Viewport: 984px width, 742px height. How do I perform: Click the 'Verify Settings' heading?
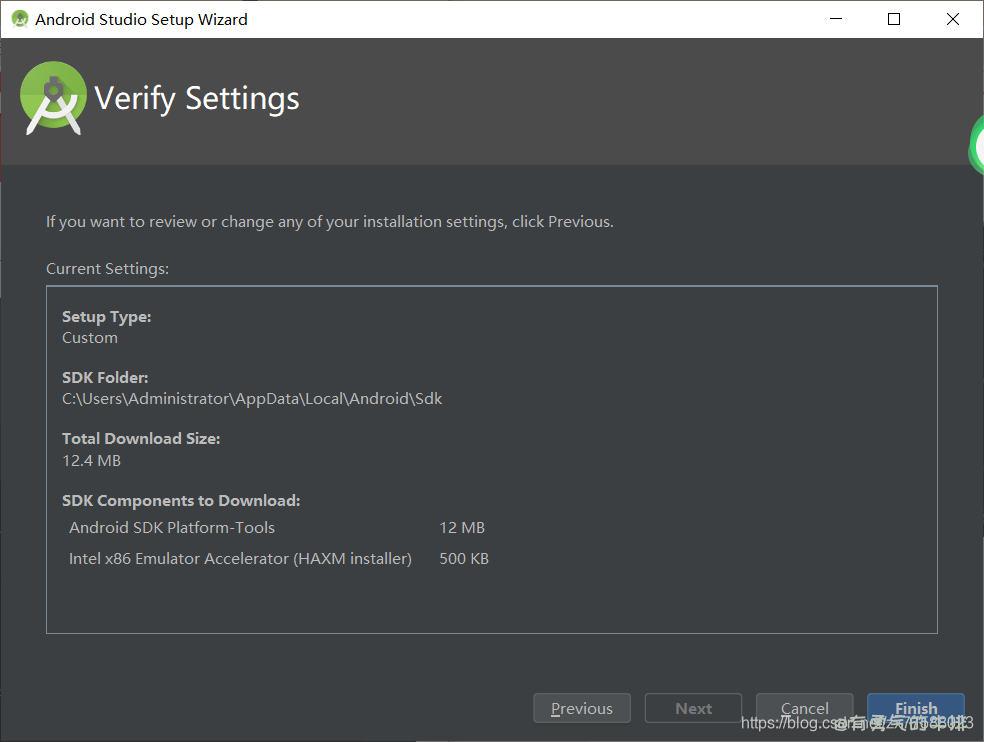(197, 99)
